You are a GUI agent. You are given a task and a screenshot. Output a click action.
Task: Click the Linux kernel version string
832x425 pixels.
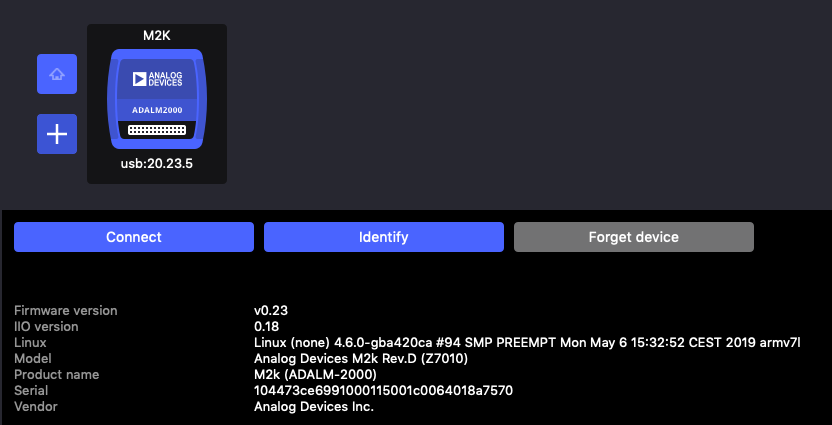click(x=527, y=343)
